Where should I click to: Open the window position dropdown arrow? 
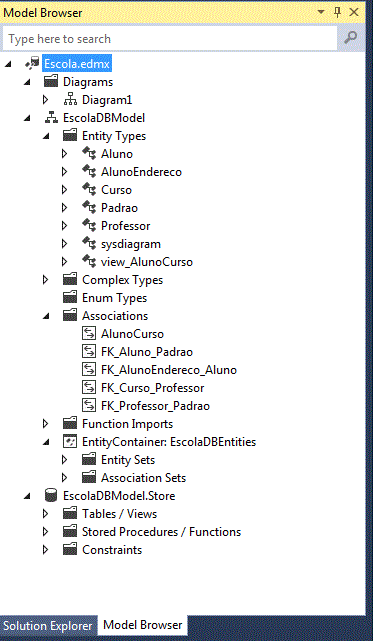[x=321, y=12]
